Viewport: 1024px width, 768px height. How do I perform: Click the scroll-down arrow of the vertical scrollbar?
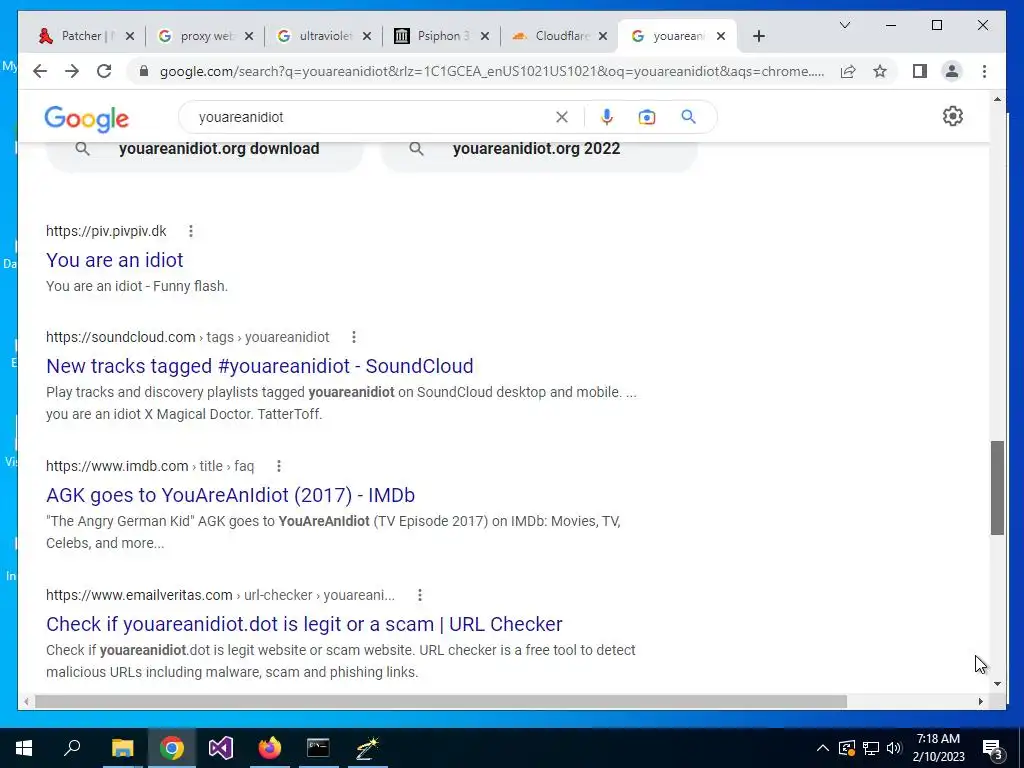997,684
